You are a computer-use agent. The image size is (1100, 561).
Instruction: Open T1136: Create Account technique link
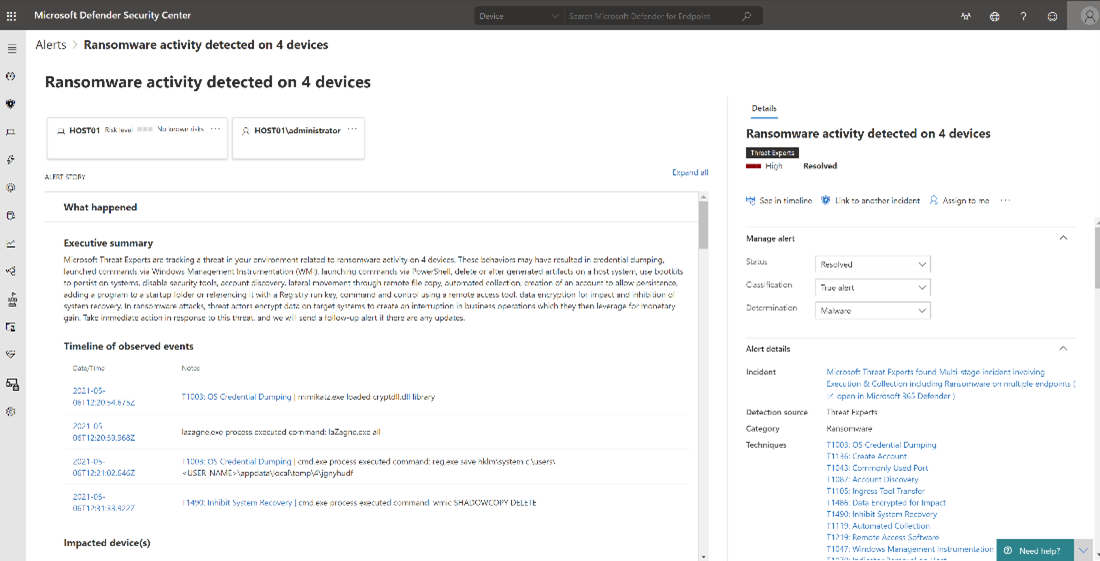(x=866, y=456)
